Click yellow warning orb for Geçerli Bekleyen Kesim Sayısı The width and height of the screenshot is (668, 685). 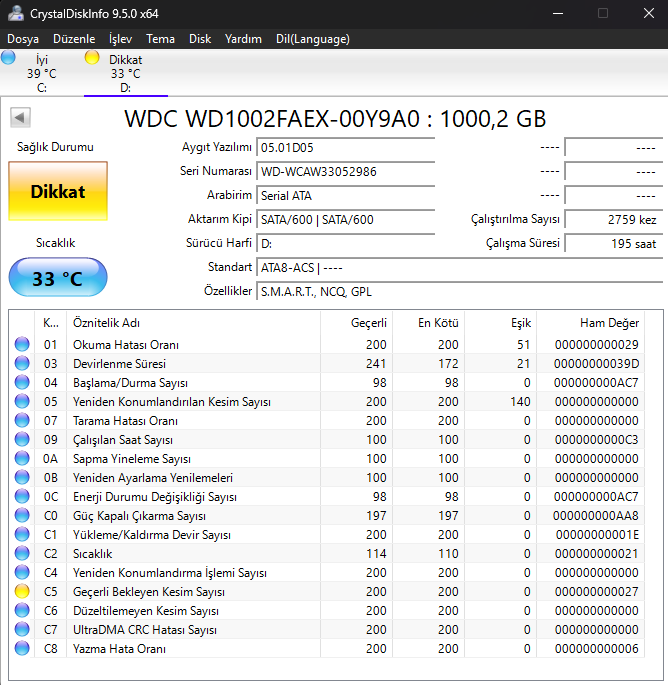click(22, 591)
